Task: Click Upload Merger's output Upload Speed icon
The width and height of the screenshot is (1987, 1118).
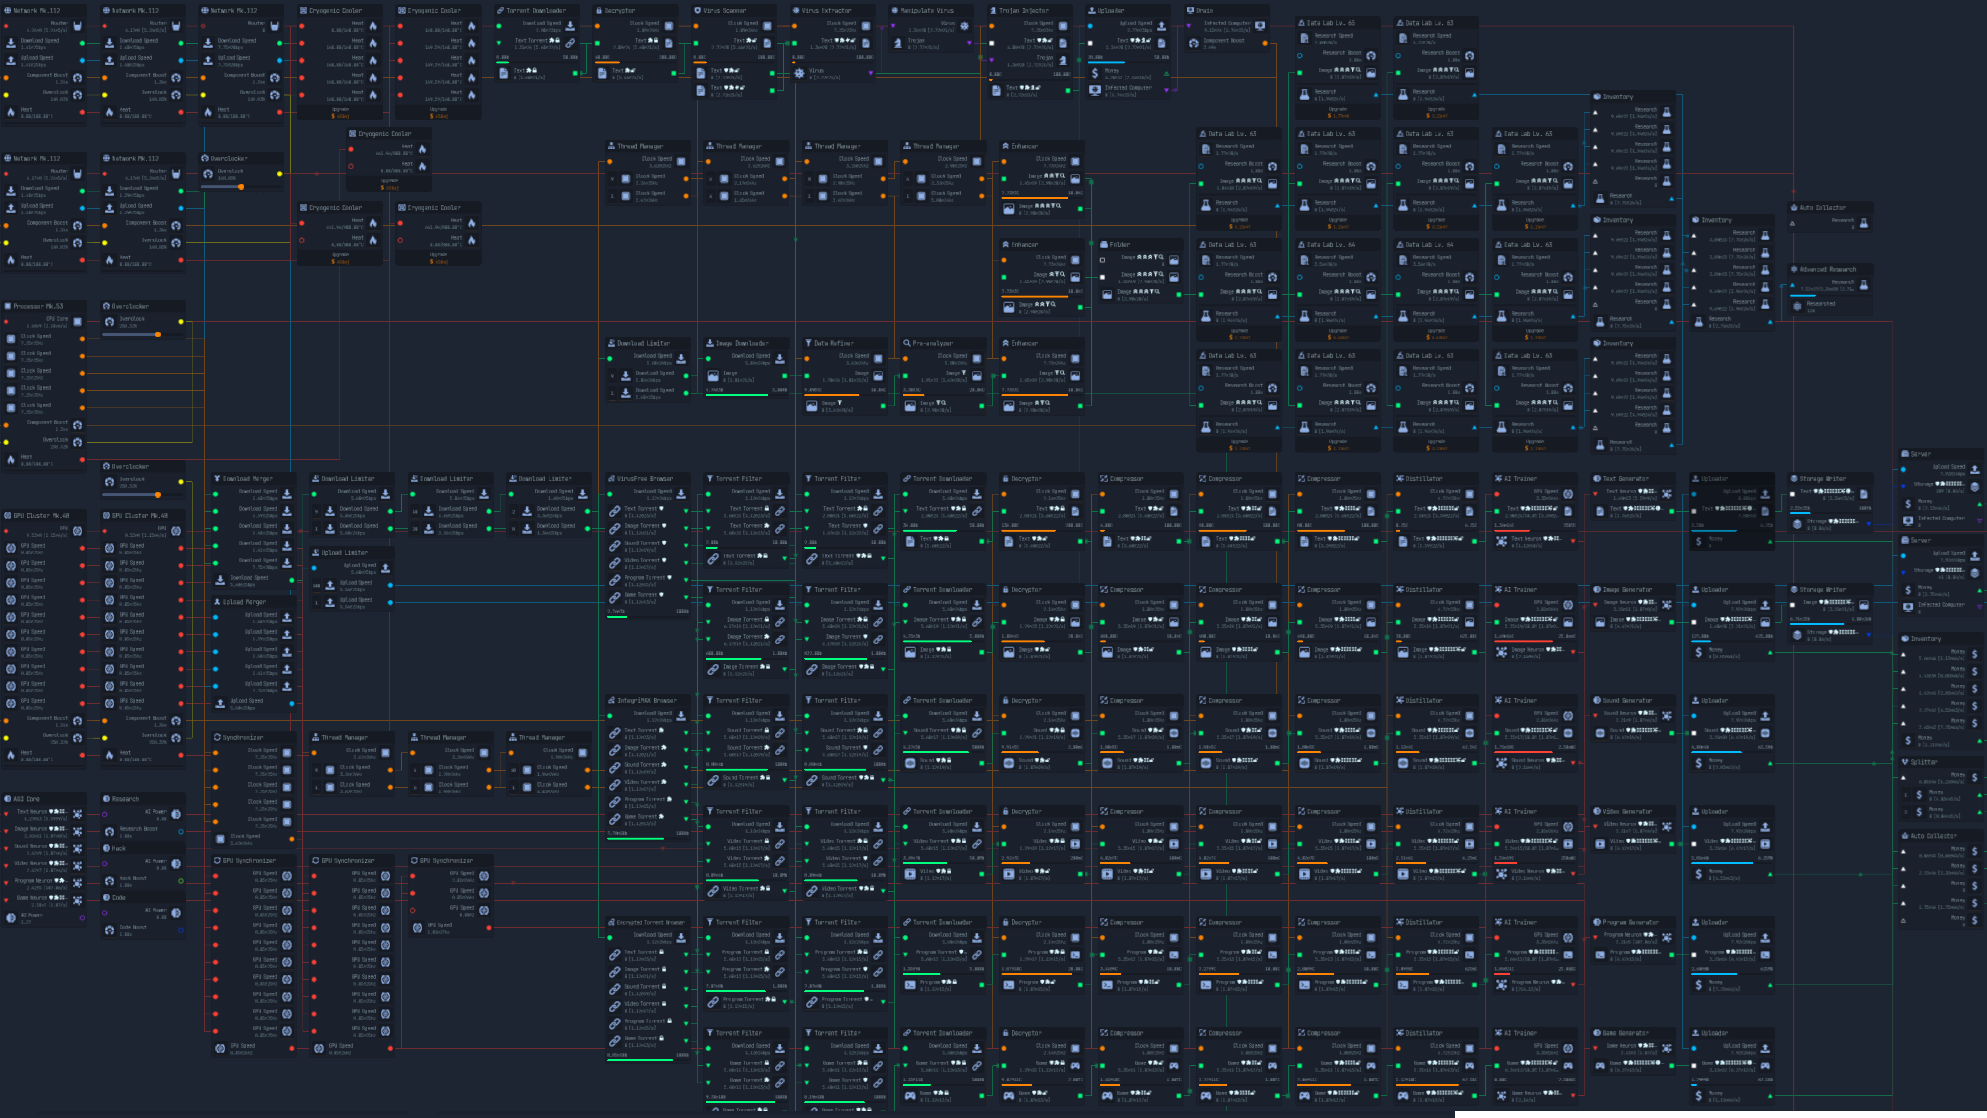Action: [x=220, y=703]
